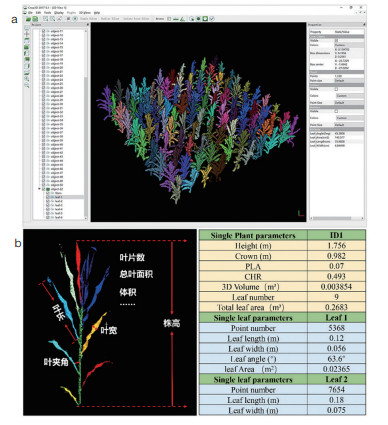Click the checkmark icon at toolbar's right end
This screenshot has width=388, height=425.
click(212, 19)
